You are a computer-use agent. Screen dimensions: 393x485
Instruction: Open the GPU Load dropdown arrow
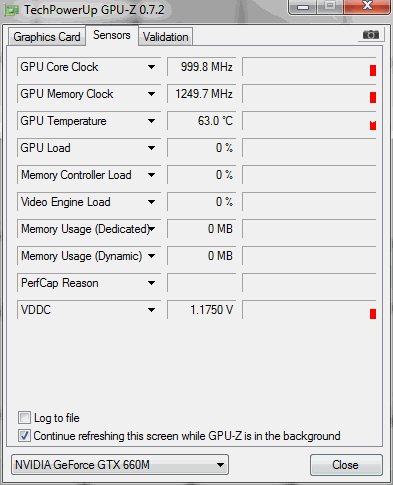coord(151,148)
